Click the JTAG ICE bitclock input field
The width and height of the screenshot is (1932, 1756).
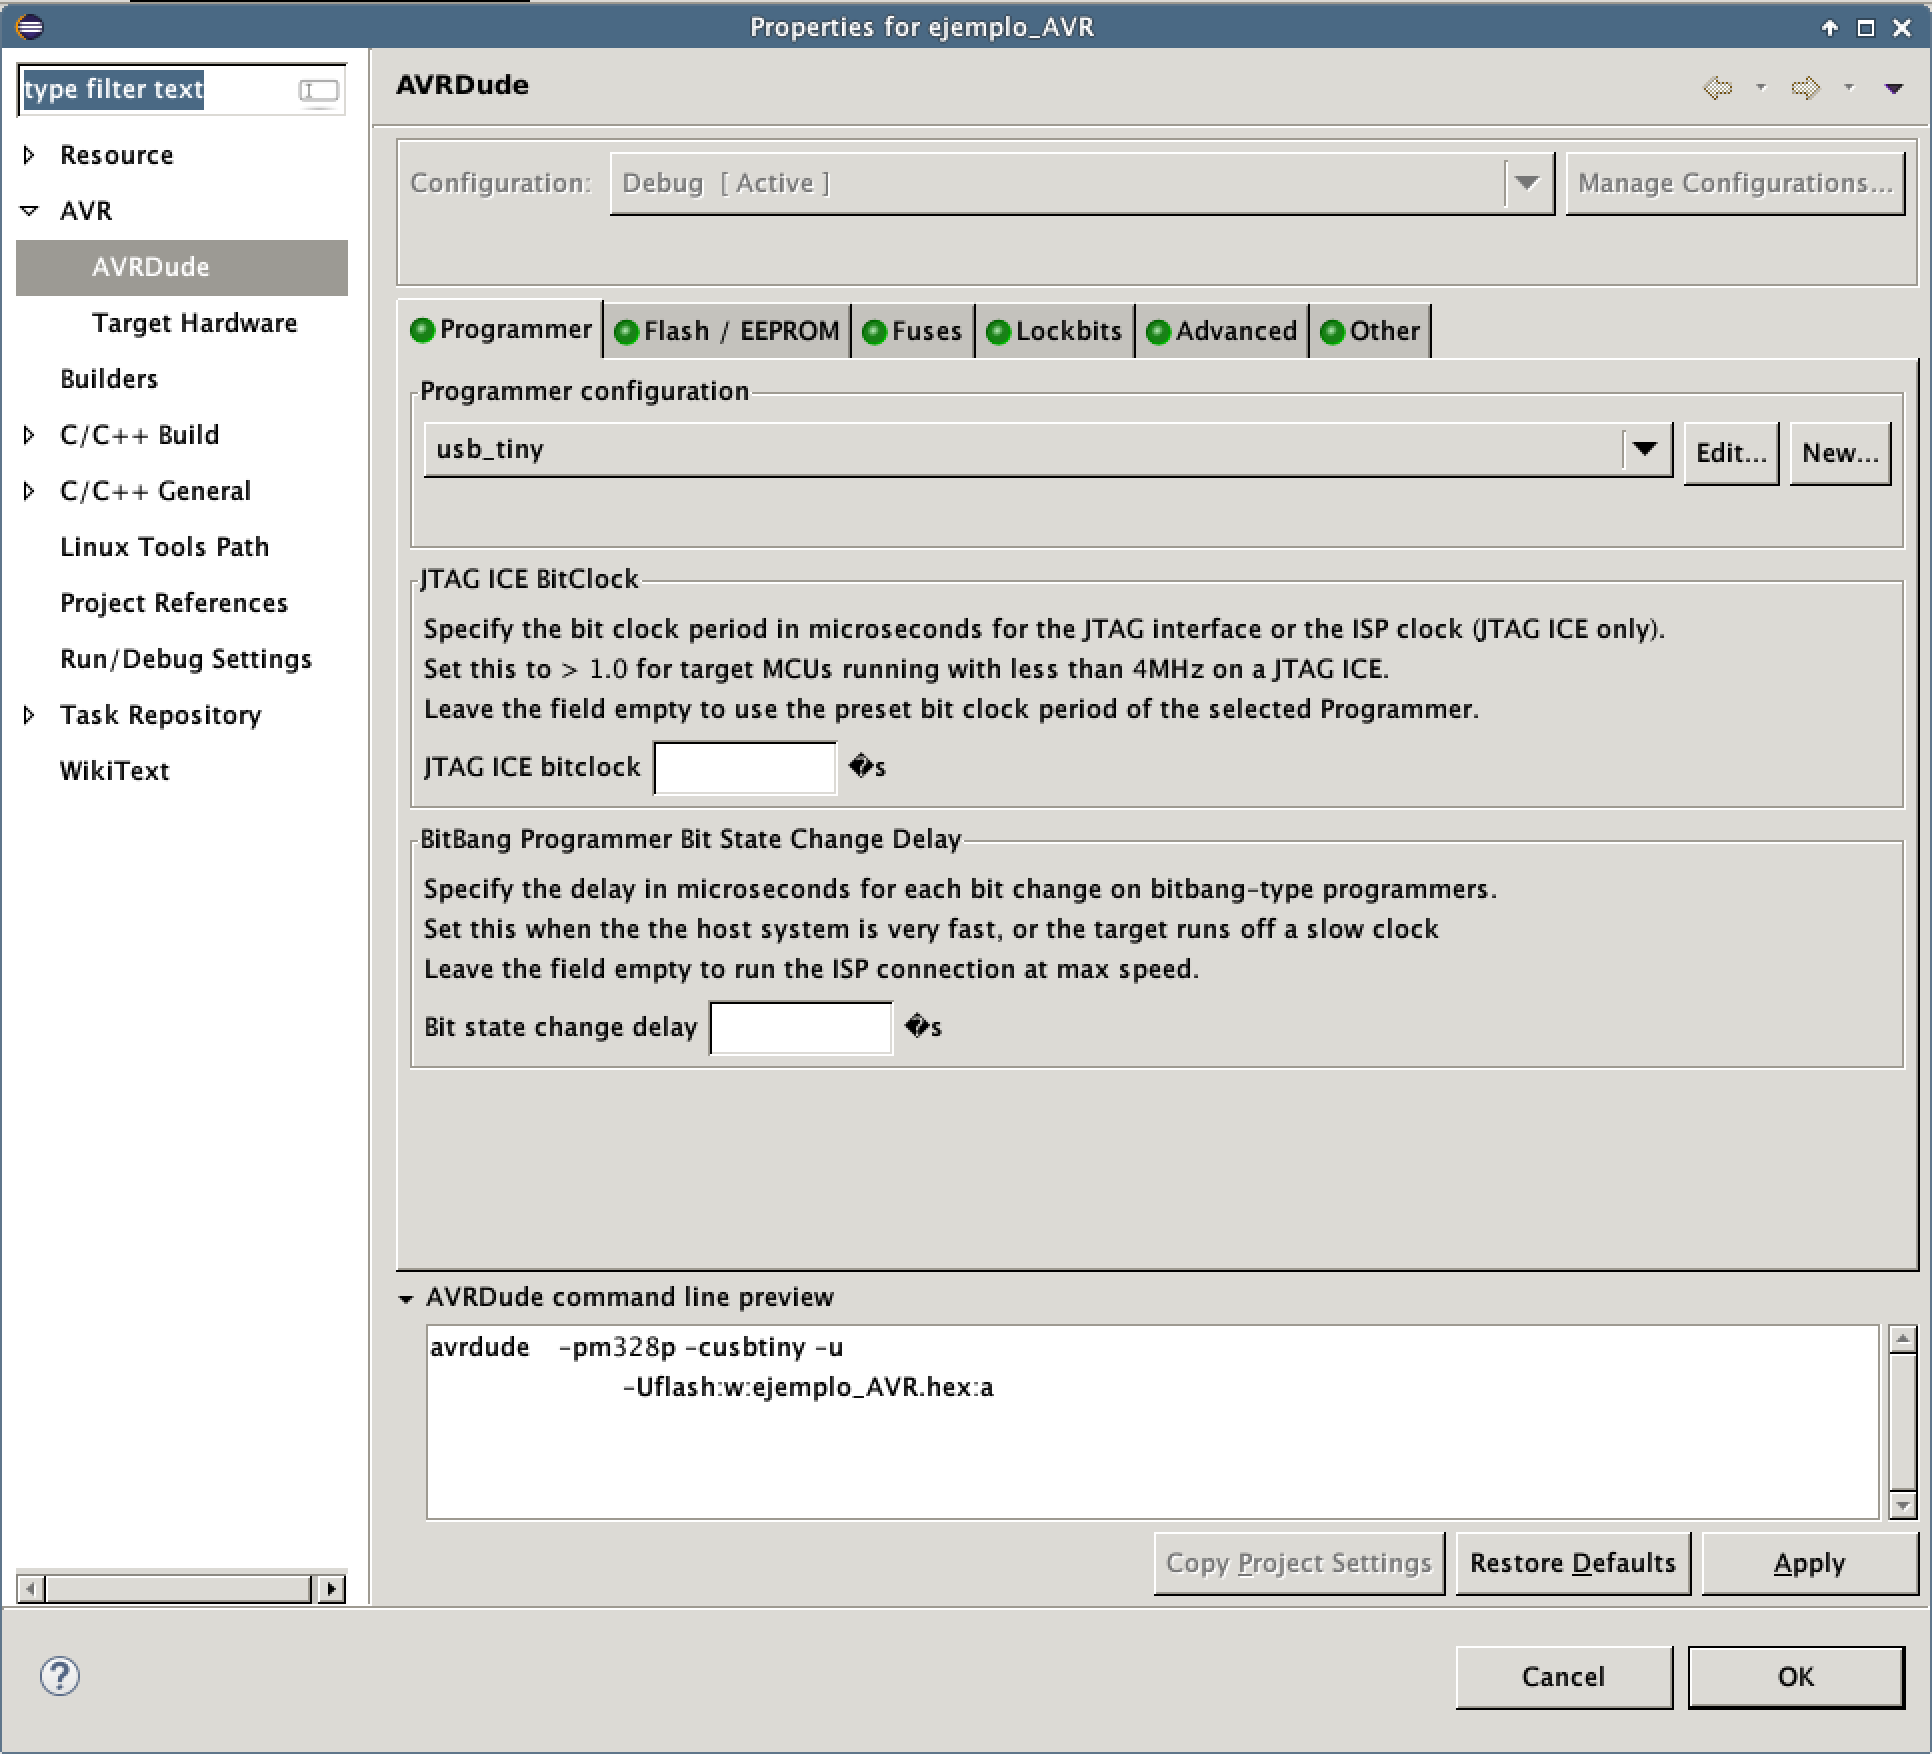coord(745,768)
